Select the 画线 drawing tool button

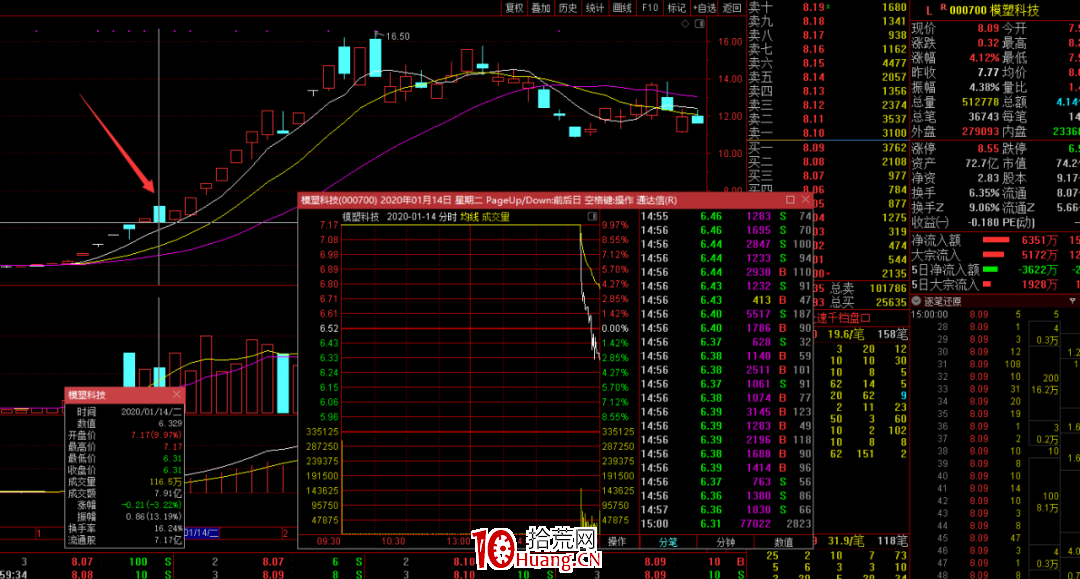[622, 8]
